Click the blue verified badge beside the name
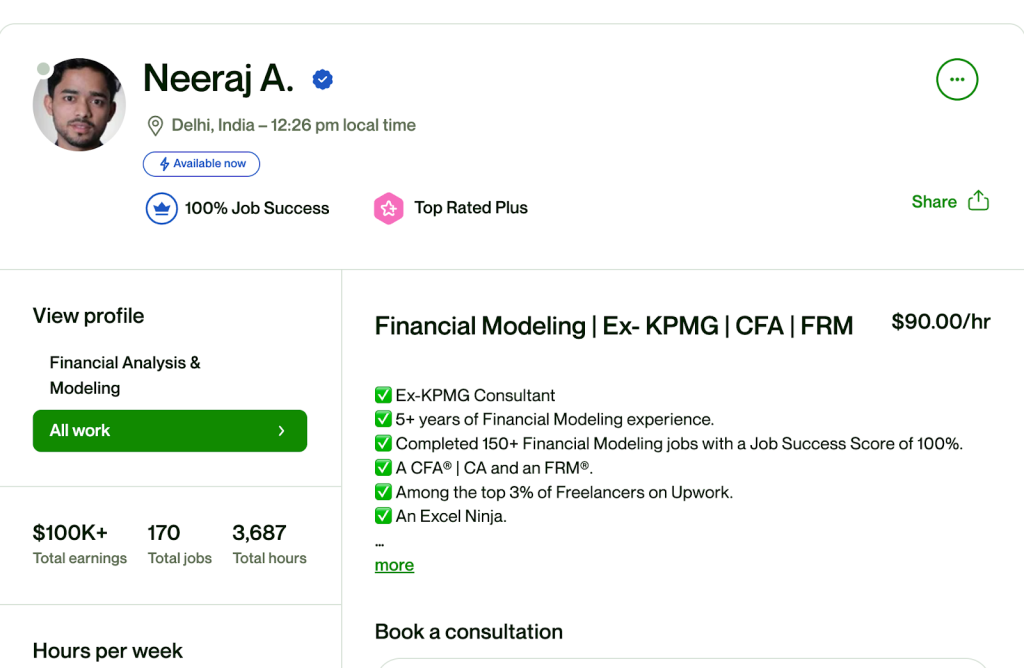 pos(322,80)
